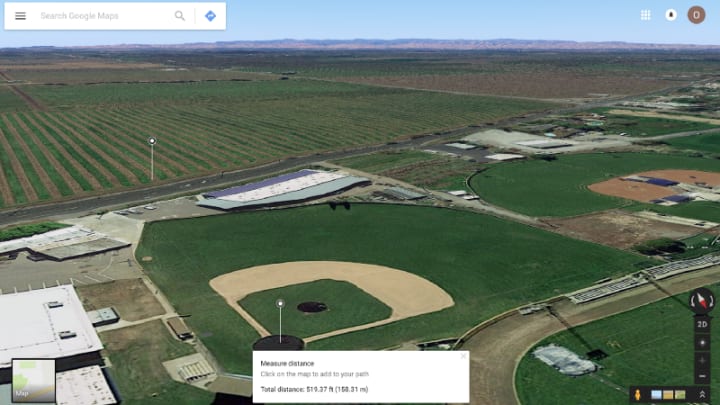Open the hamburger main menu
Viewport: 720px width, 405px height.
(x=20, y=16)
